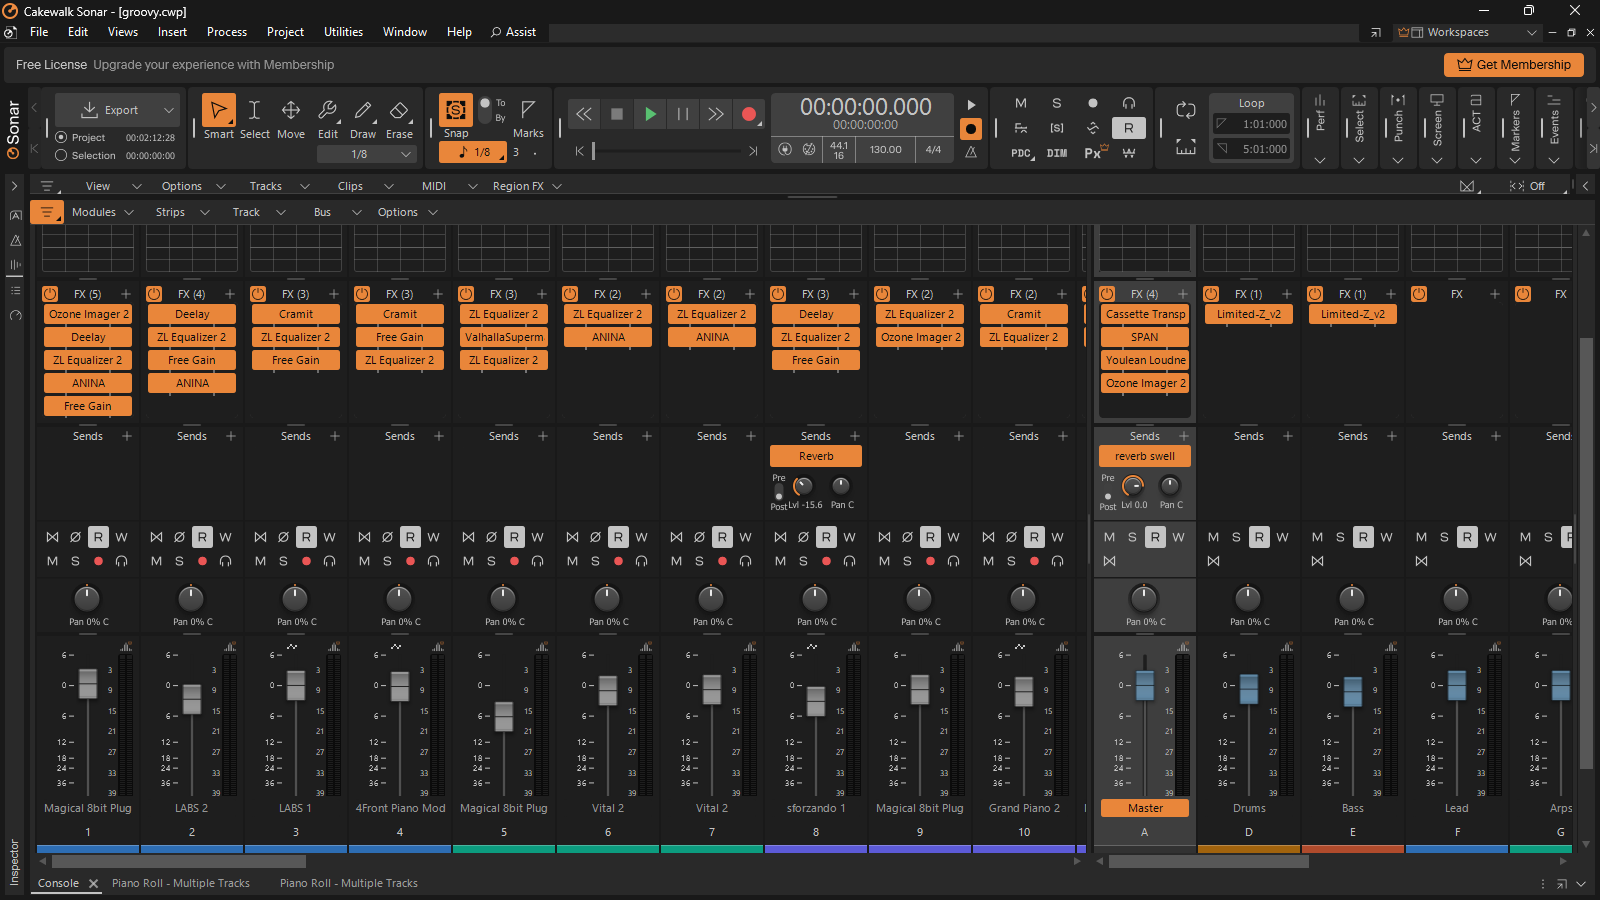Open the Export options dropdown arrow
The image size is (1600, 900).
click(168, 110)
